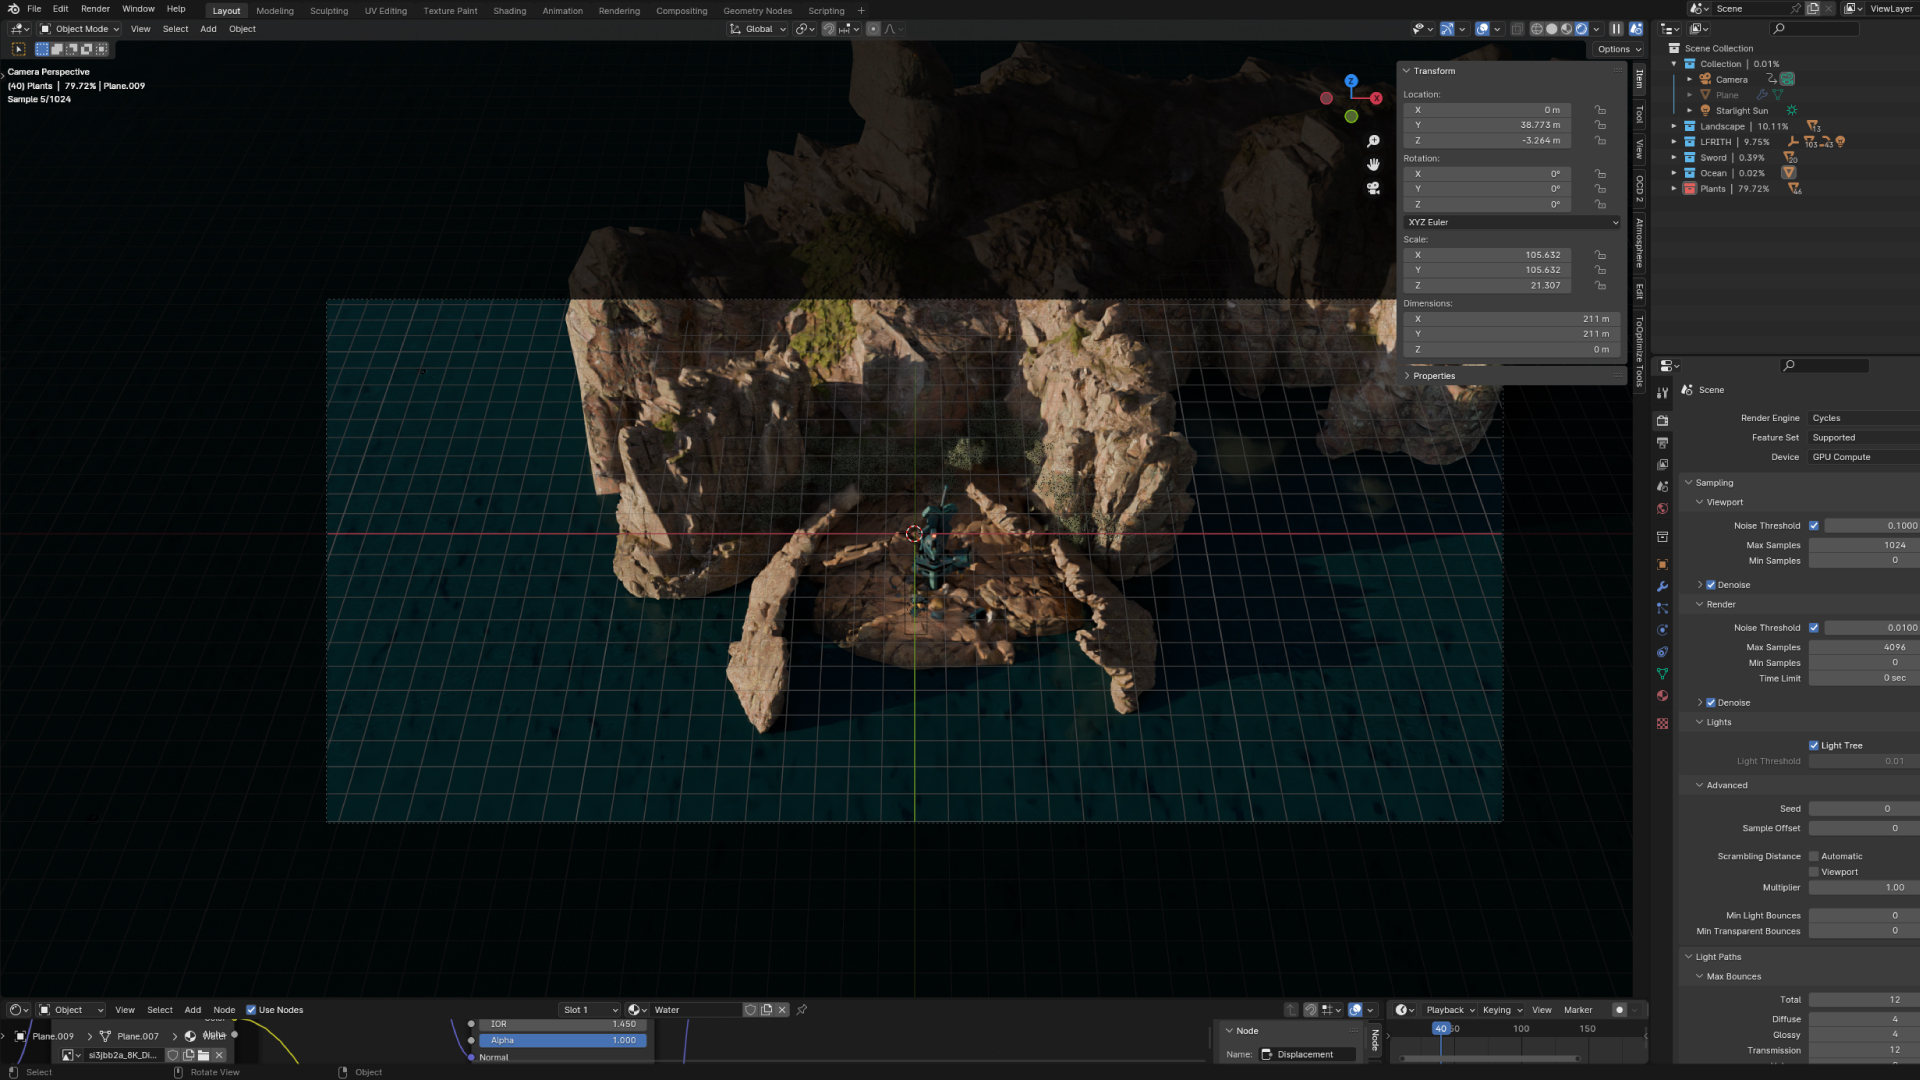Uncheck Use Nodes in node editor

tap(252, 1010)
